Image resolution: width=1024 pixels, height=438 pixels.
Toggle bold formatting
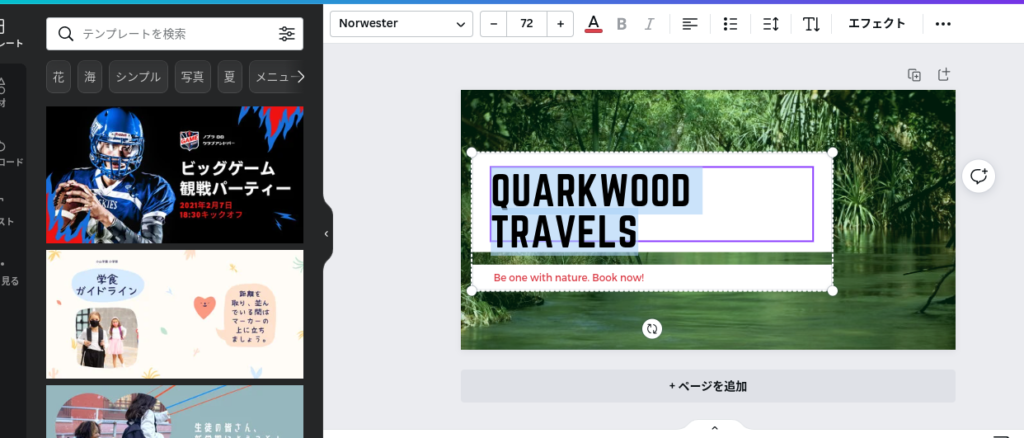[622, 24]
